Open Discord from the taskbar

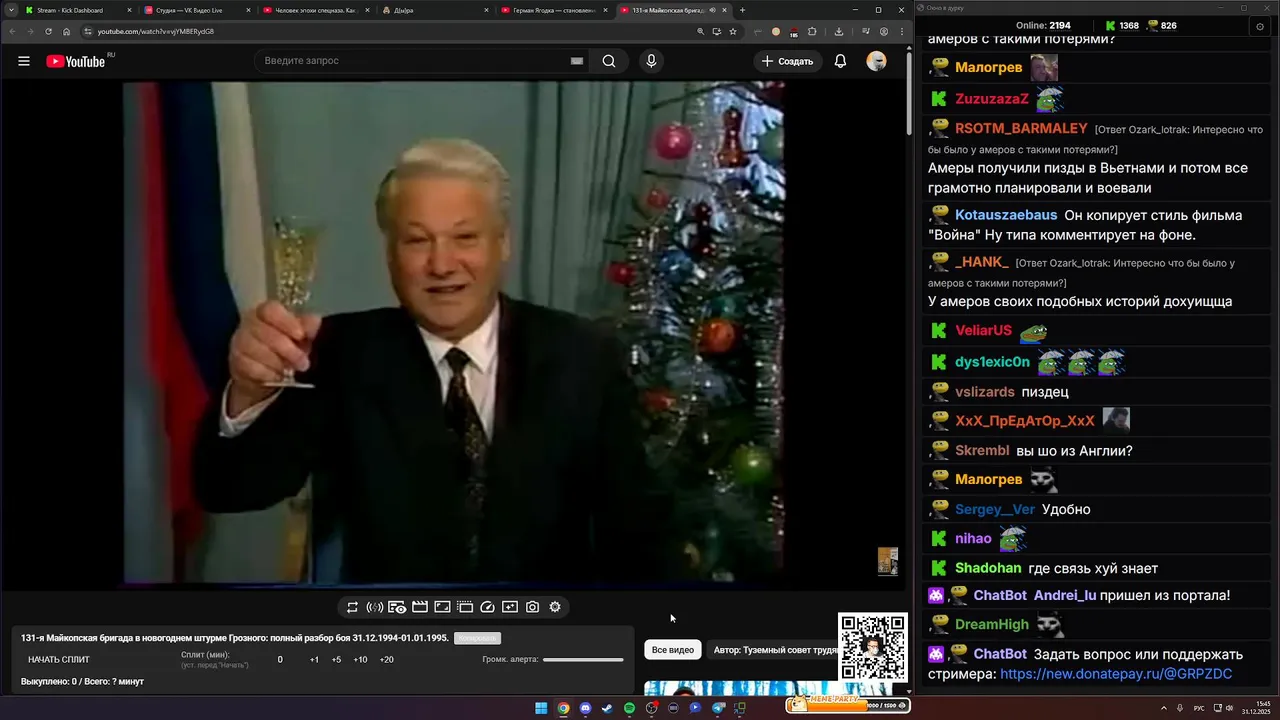pyautogui.click(x=585, y=708)
